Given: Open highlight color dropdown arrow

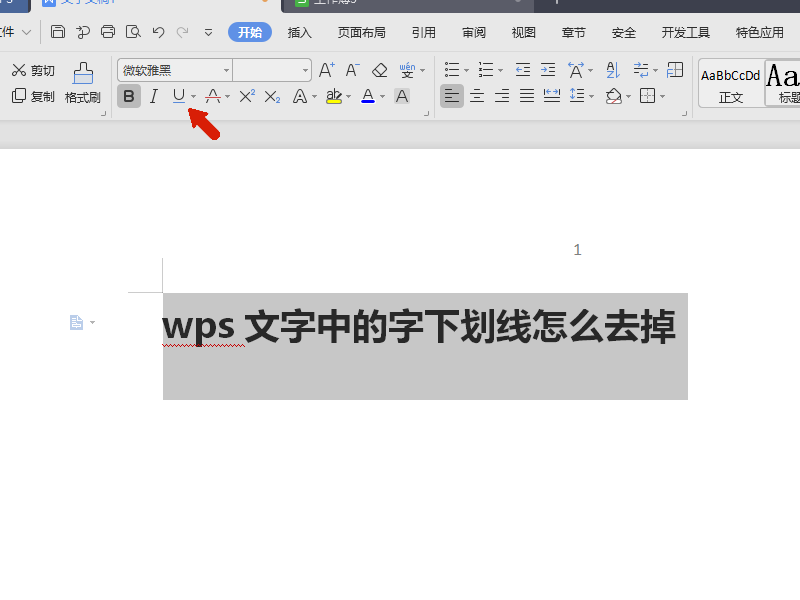Looking at the screenshot, I should (x=348, y=96).
